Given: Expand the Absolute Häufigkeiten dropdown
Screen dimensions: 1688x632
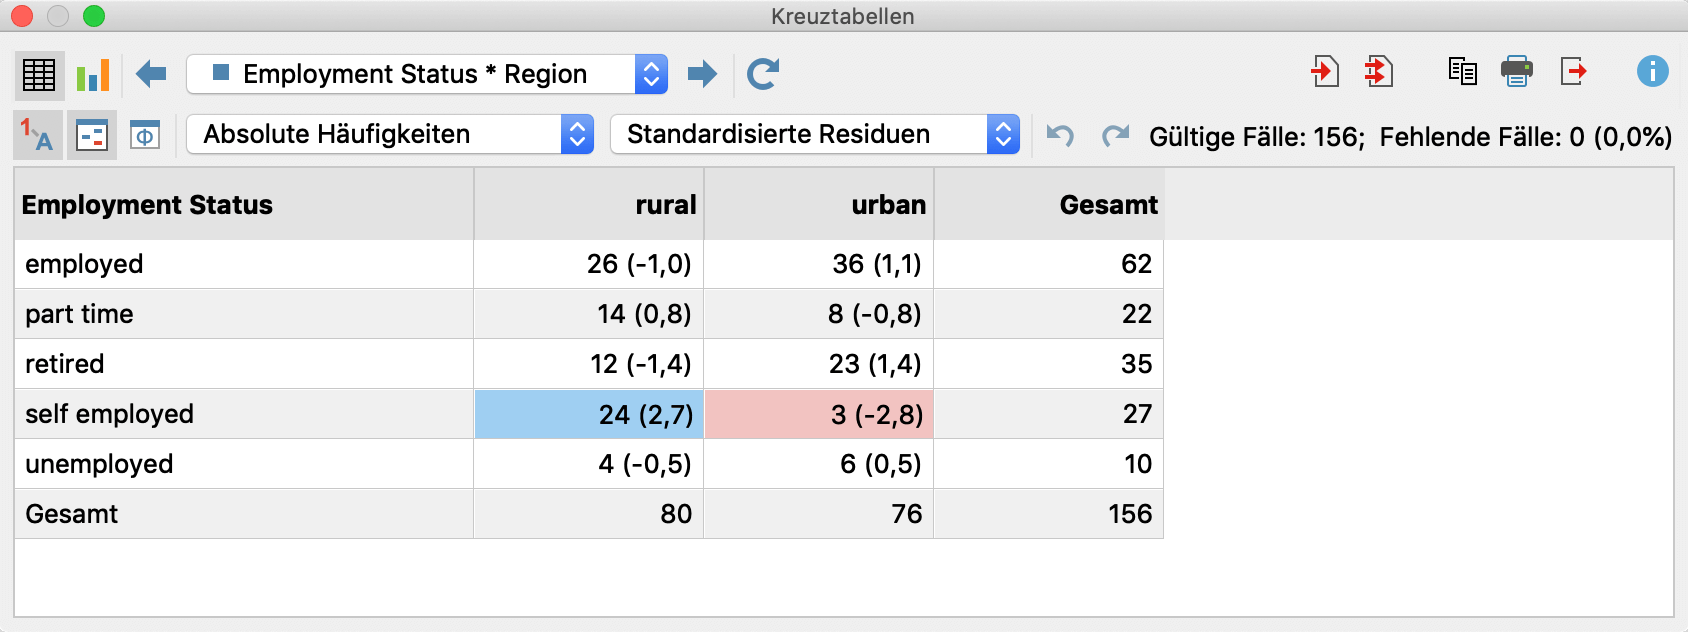Looking at the screenshot, I should 390,134.
